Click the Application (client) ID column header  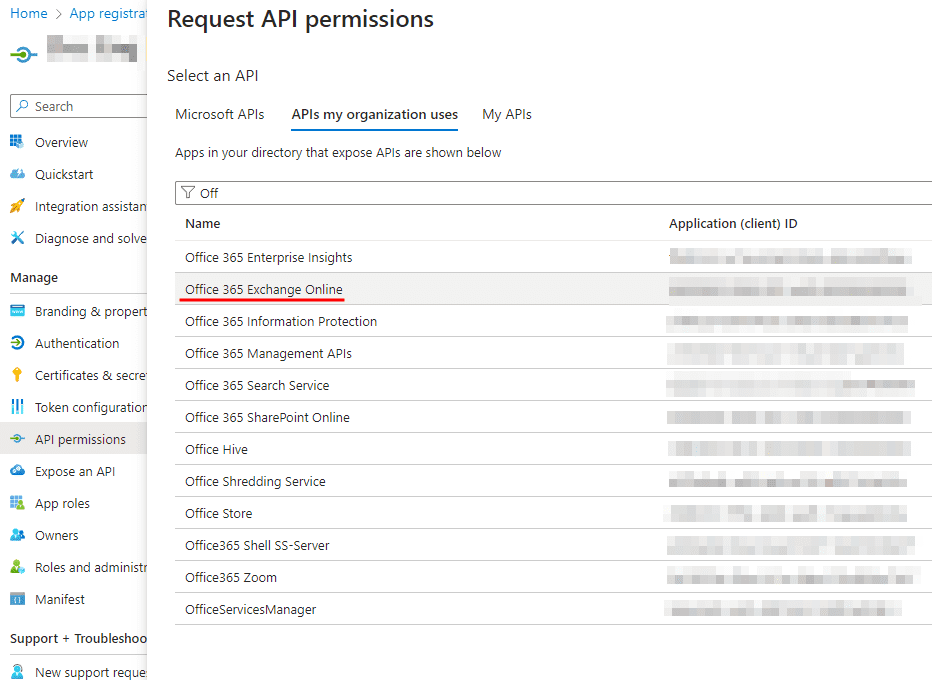tap(733, 223)
